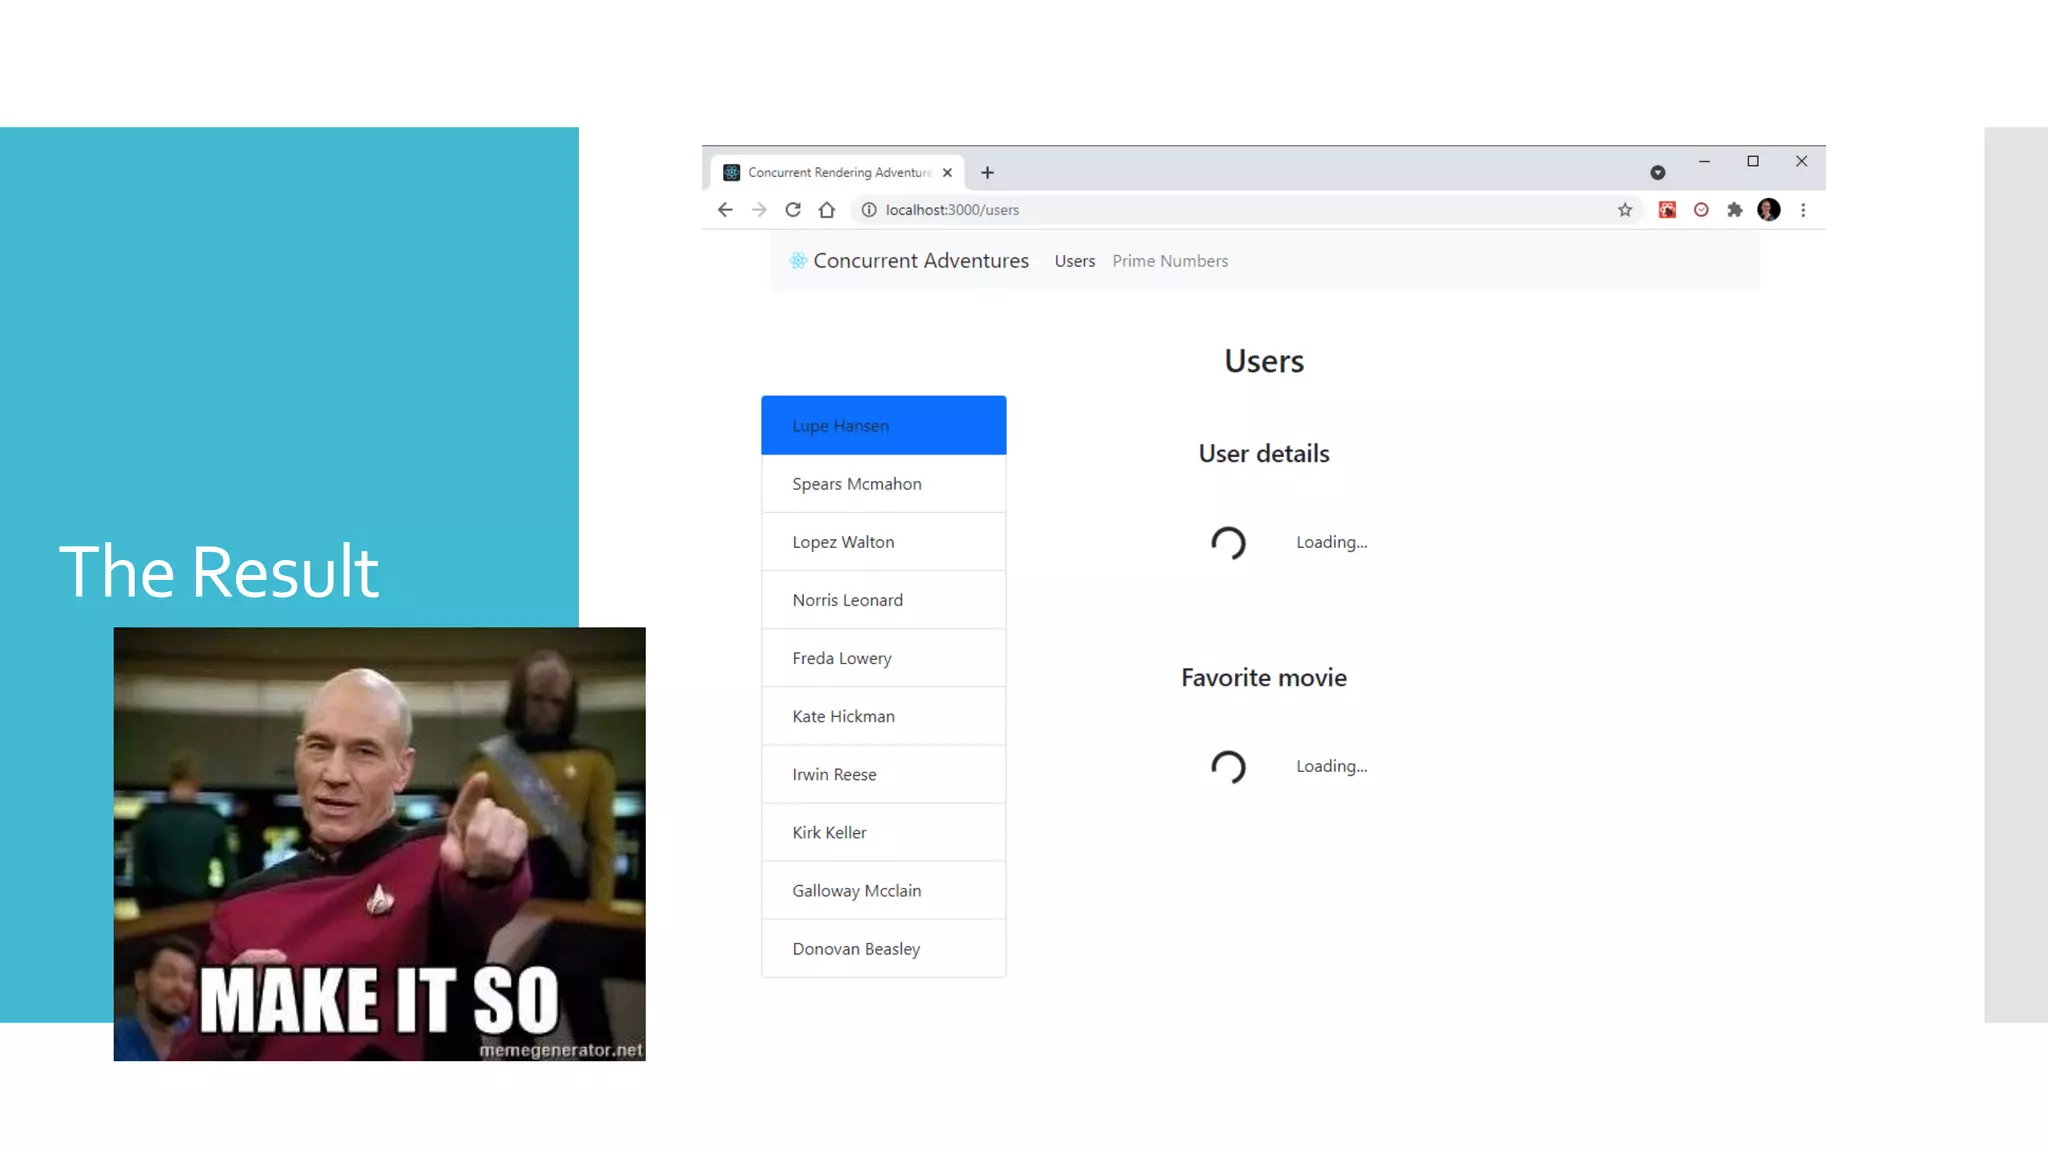Click the browser back arrow
The width and height of the screenshot is (2048, 1152).
point(725,210)
